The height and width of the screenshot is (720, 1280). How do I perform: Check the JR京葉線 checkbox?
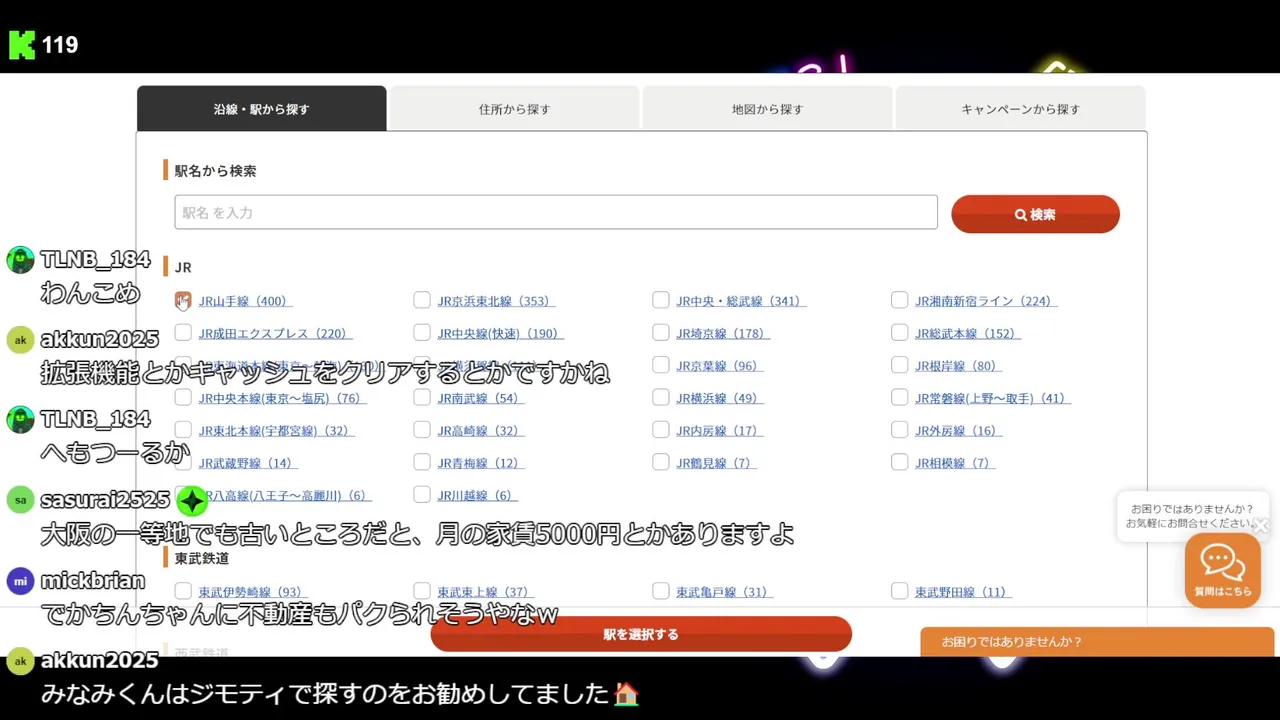(x=661, y=365)
